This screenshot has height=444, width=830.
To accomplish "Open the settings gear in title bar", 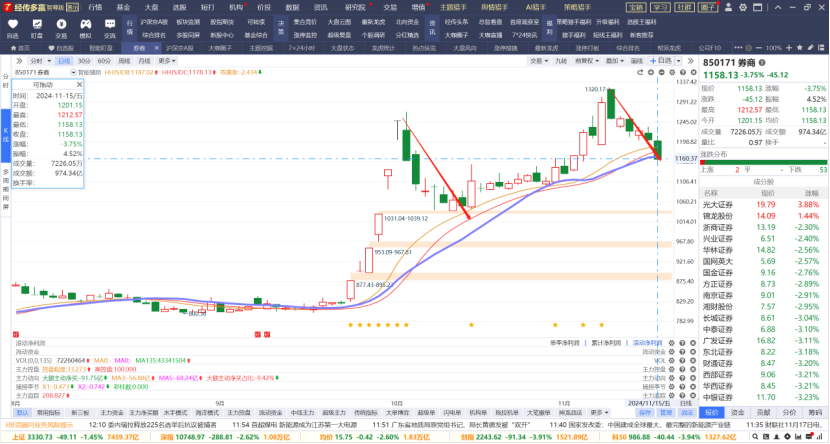I will 743,7.
